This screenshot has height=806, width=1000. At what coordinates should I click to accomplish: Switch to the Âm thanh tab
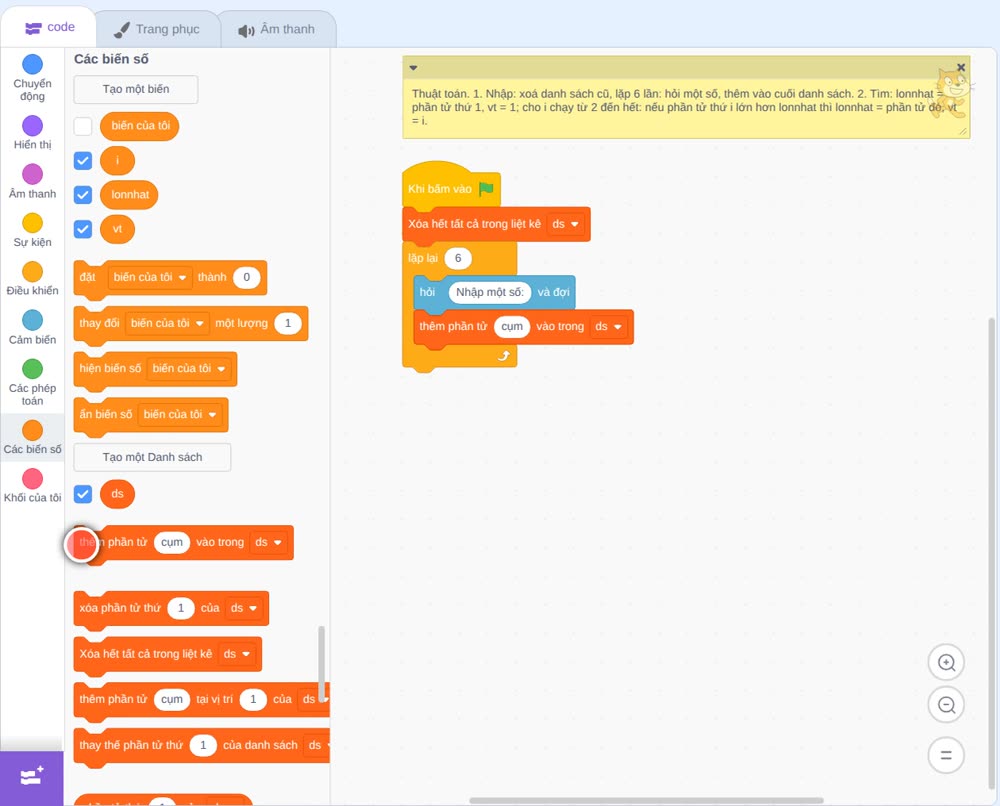(277, 29)
